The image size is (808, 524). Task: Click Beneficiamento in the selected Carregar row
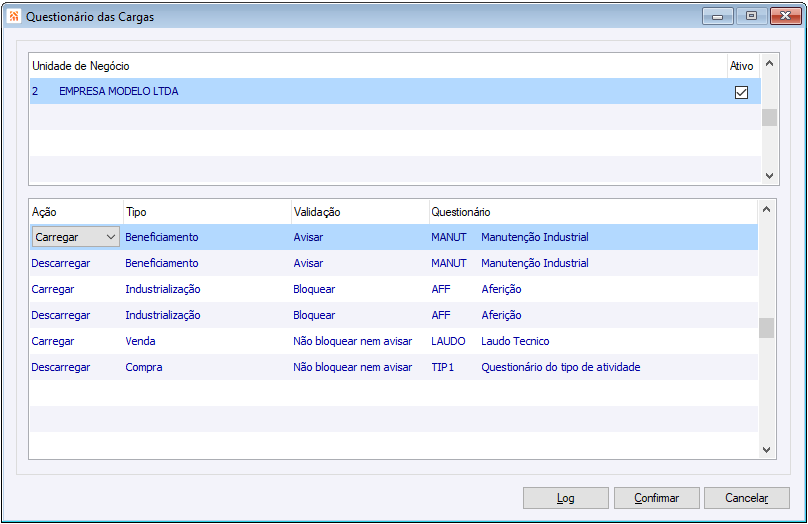coord(162,237)
